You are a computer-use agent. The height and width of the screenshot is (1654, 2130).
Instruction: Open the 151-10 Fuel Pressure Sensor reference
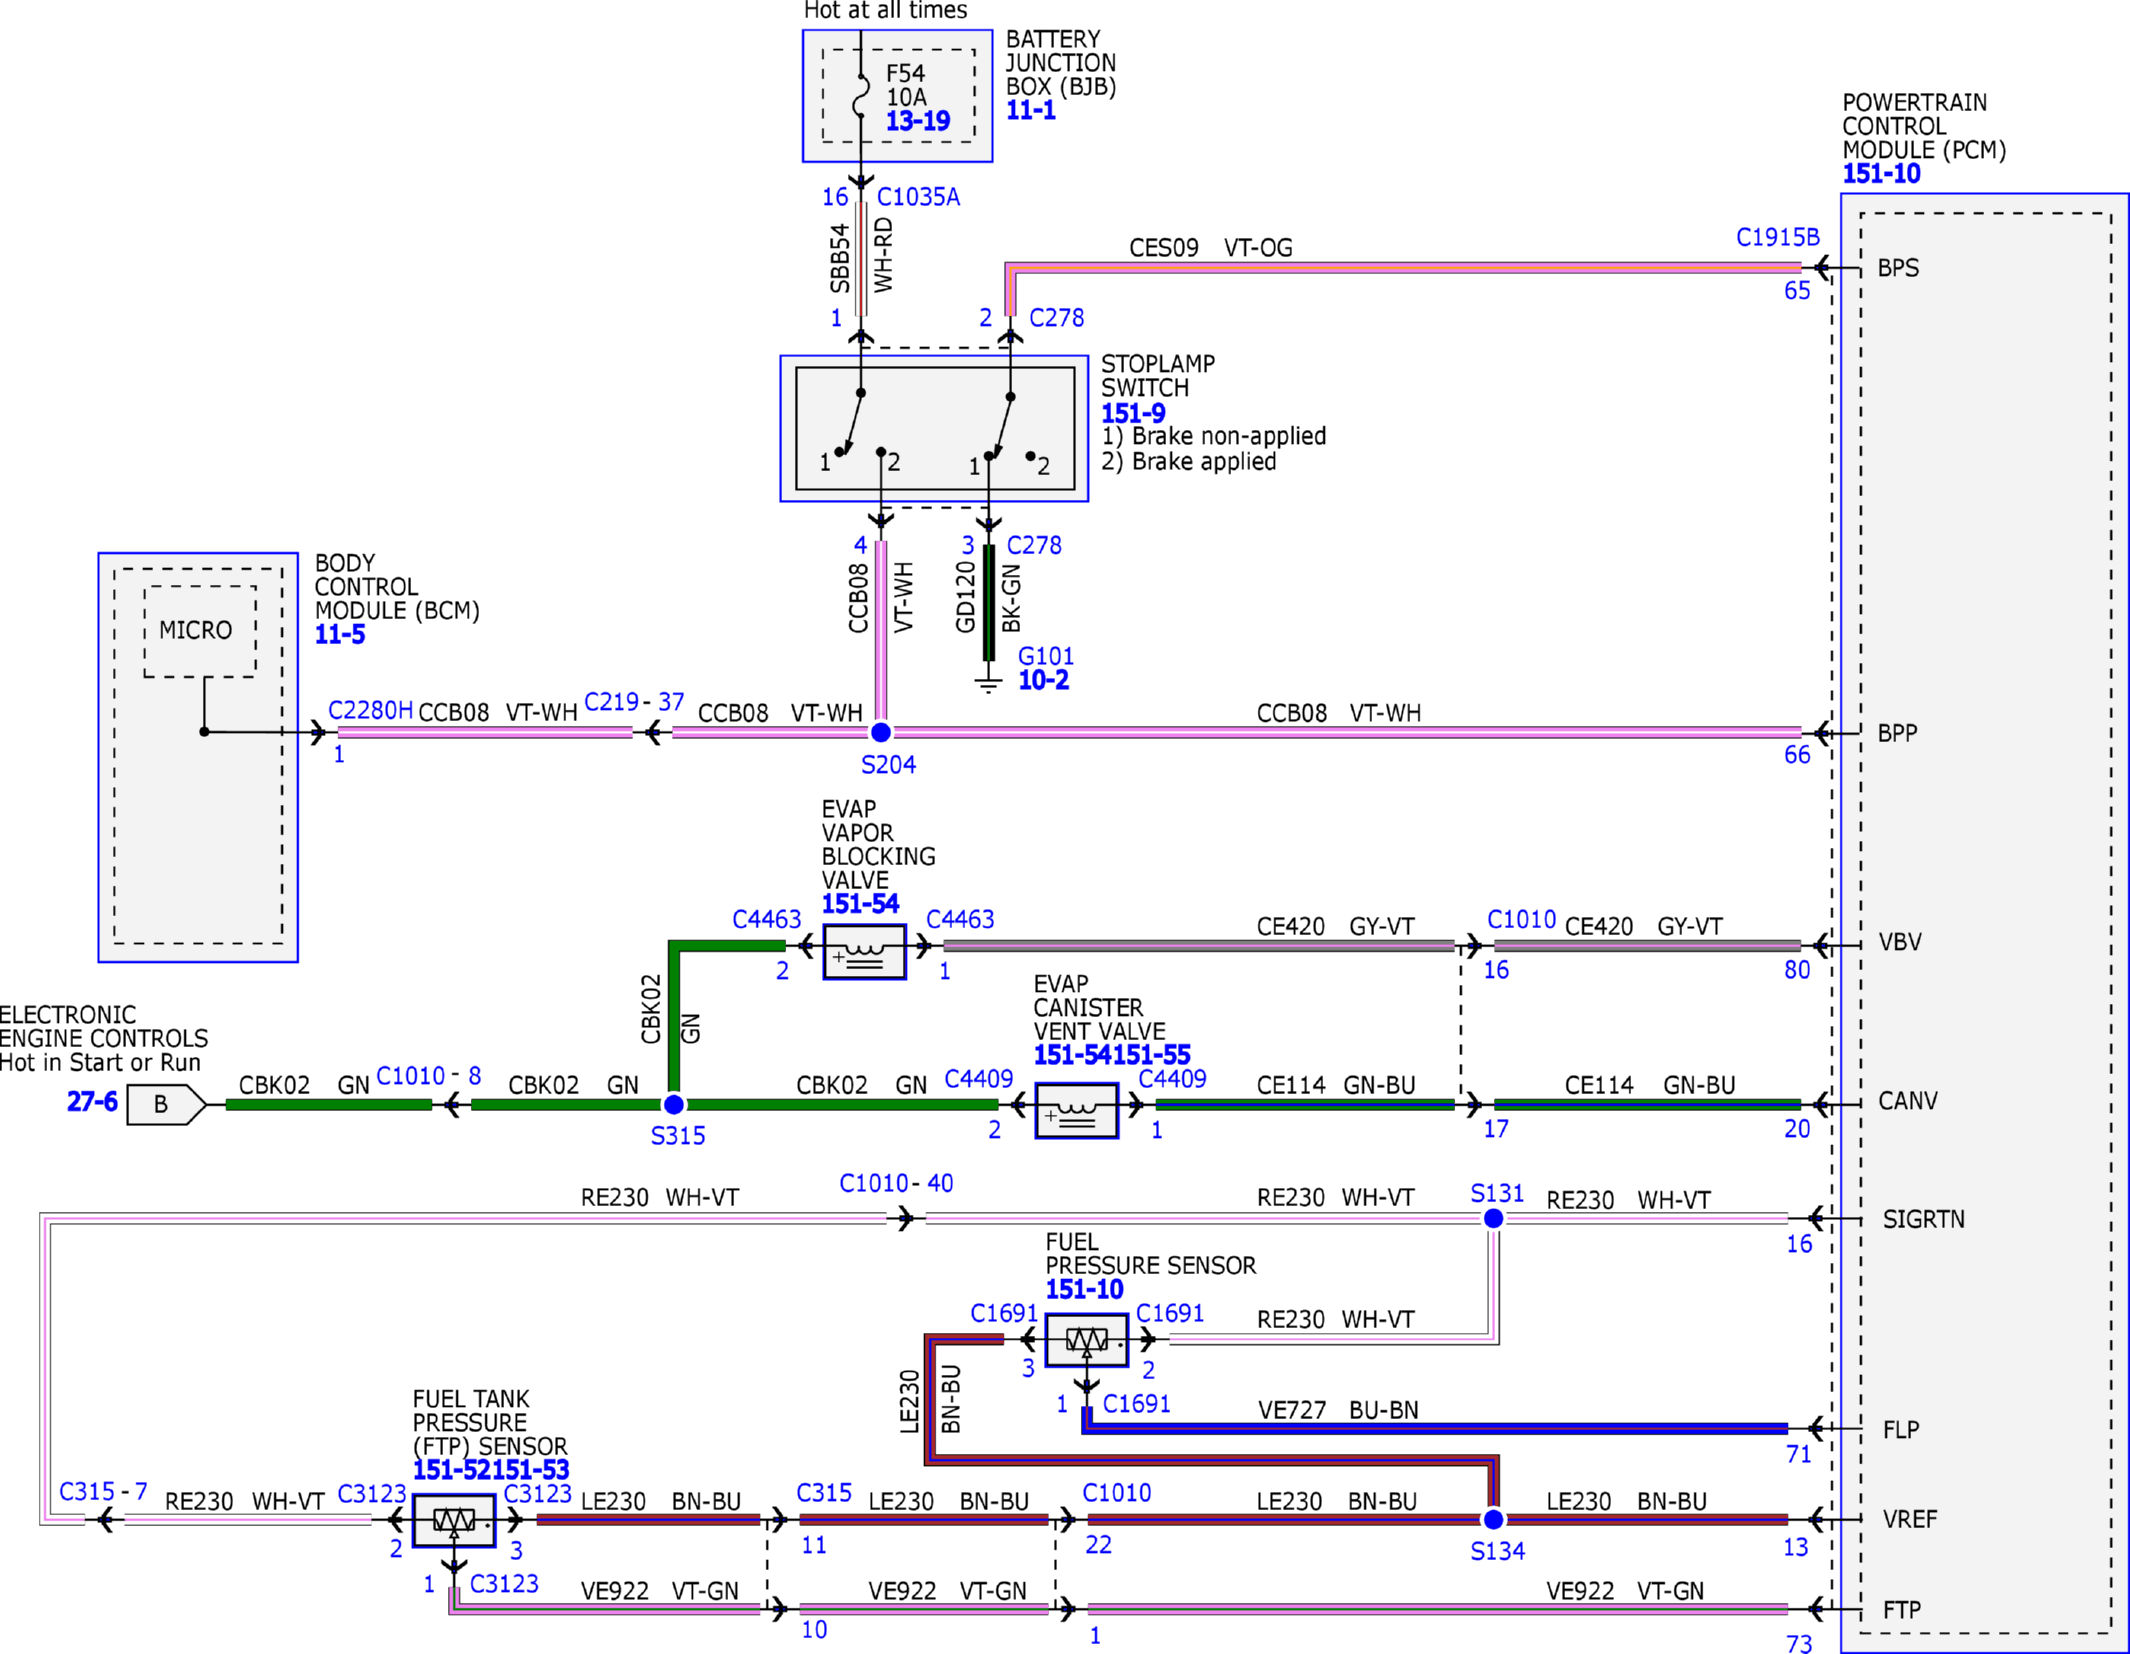tap(1084, 1289)
